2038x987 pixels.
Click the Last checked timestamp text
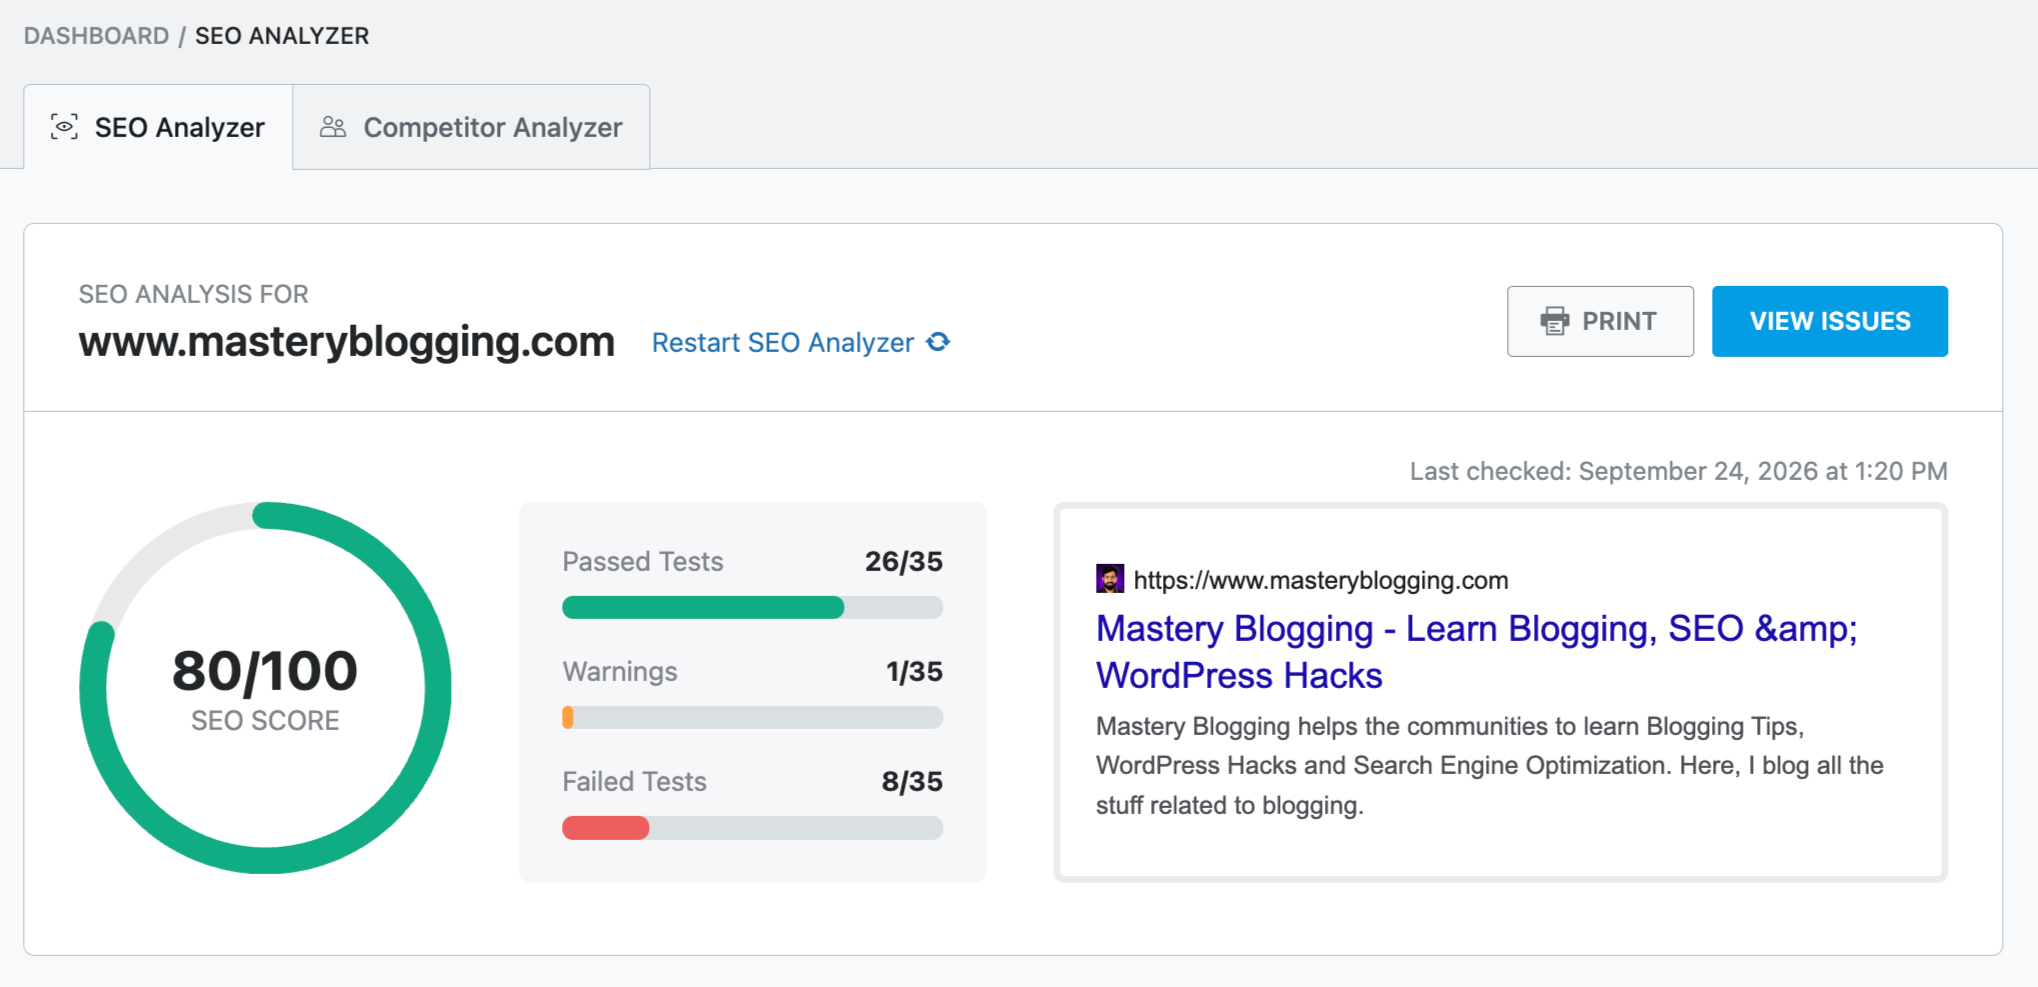pos(1679,471)
